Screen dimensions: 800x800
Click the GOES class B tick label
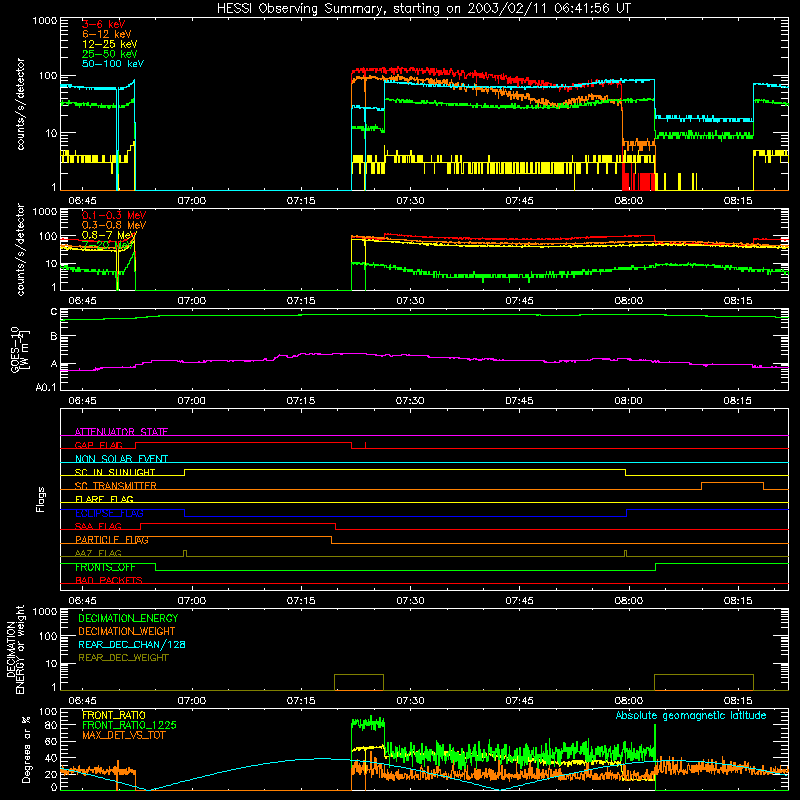tap(54, 336)
